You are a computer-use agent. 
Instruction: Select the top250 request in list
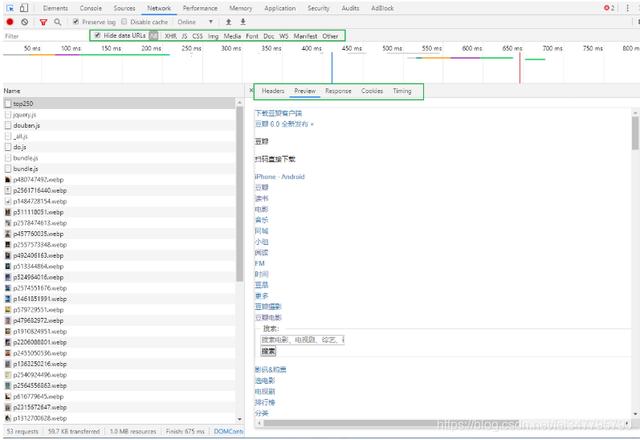tap(26, 103)
